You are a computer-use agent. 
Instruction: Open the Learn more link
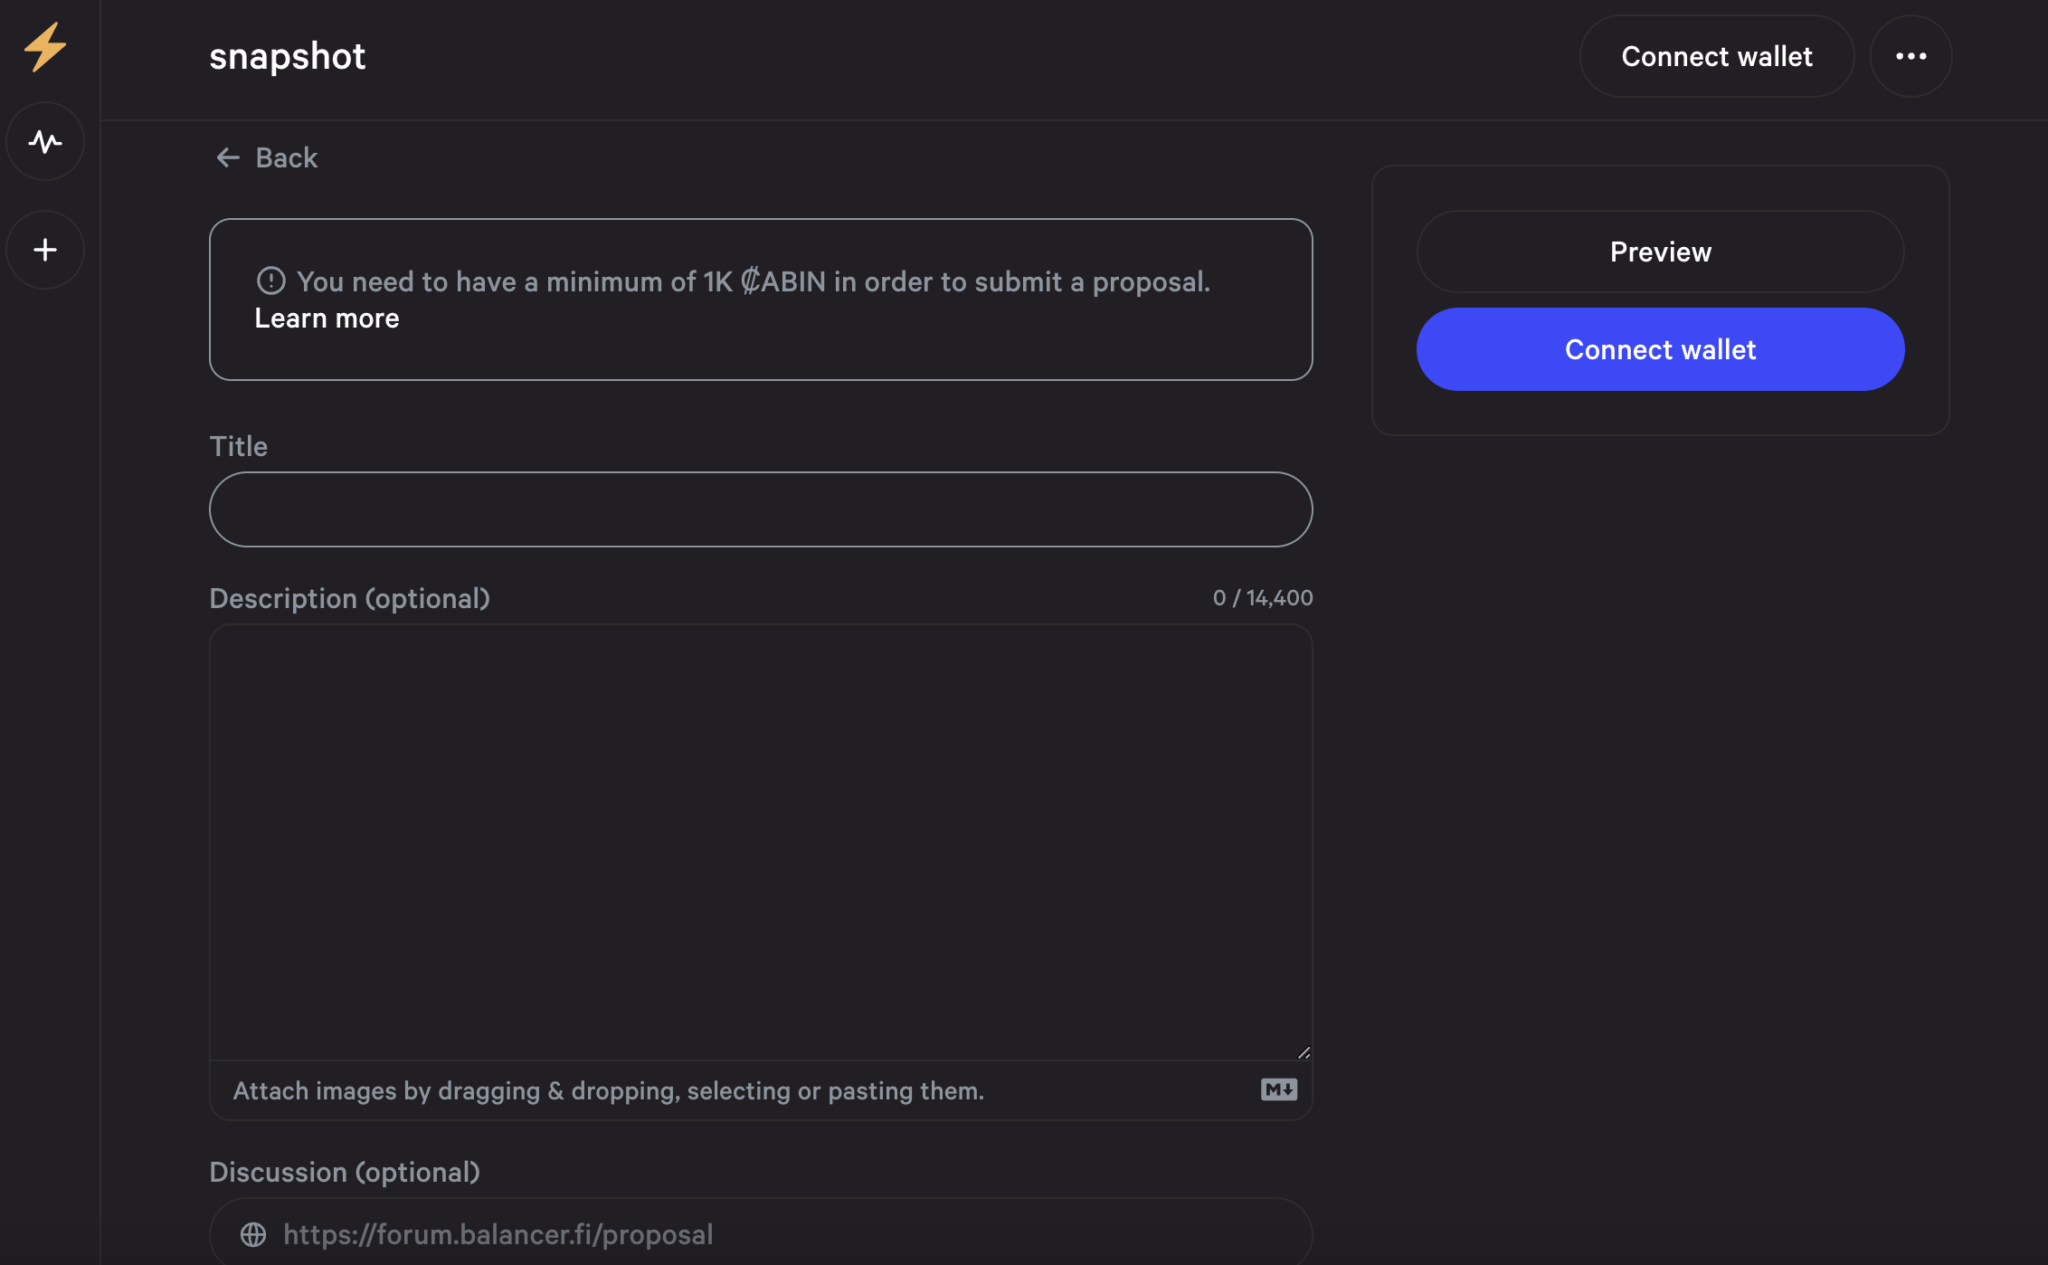pos(327,318)
